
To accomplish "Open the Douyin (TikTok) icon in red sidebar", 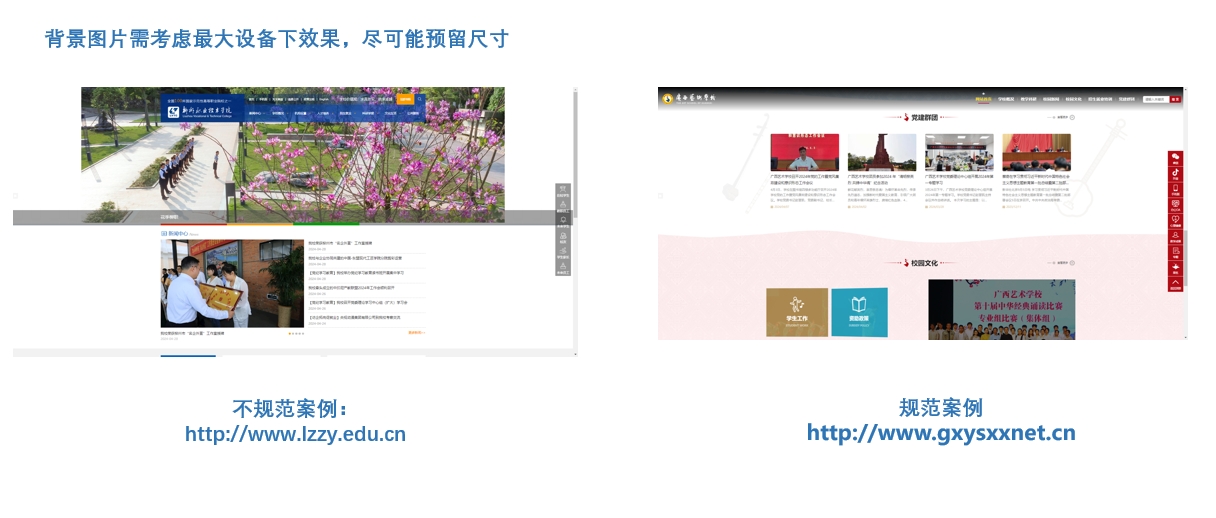I will [x=1175, y=174].
